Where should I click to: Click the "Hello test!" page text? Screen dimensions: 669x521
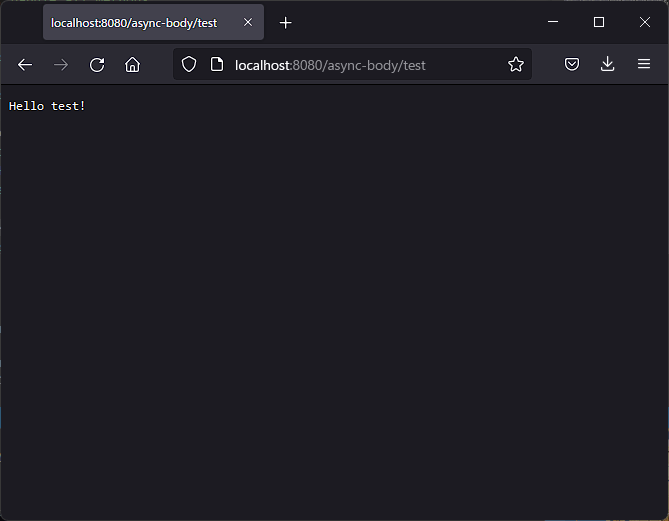(x=47, y=106)
